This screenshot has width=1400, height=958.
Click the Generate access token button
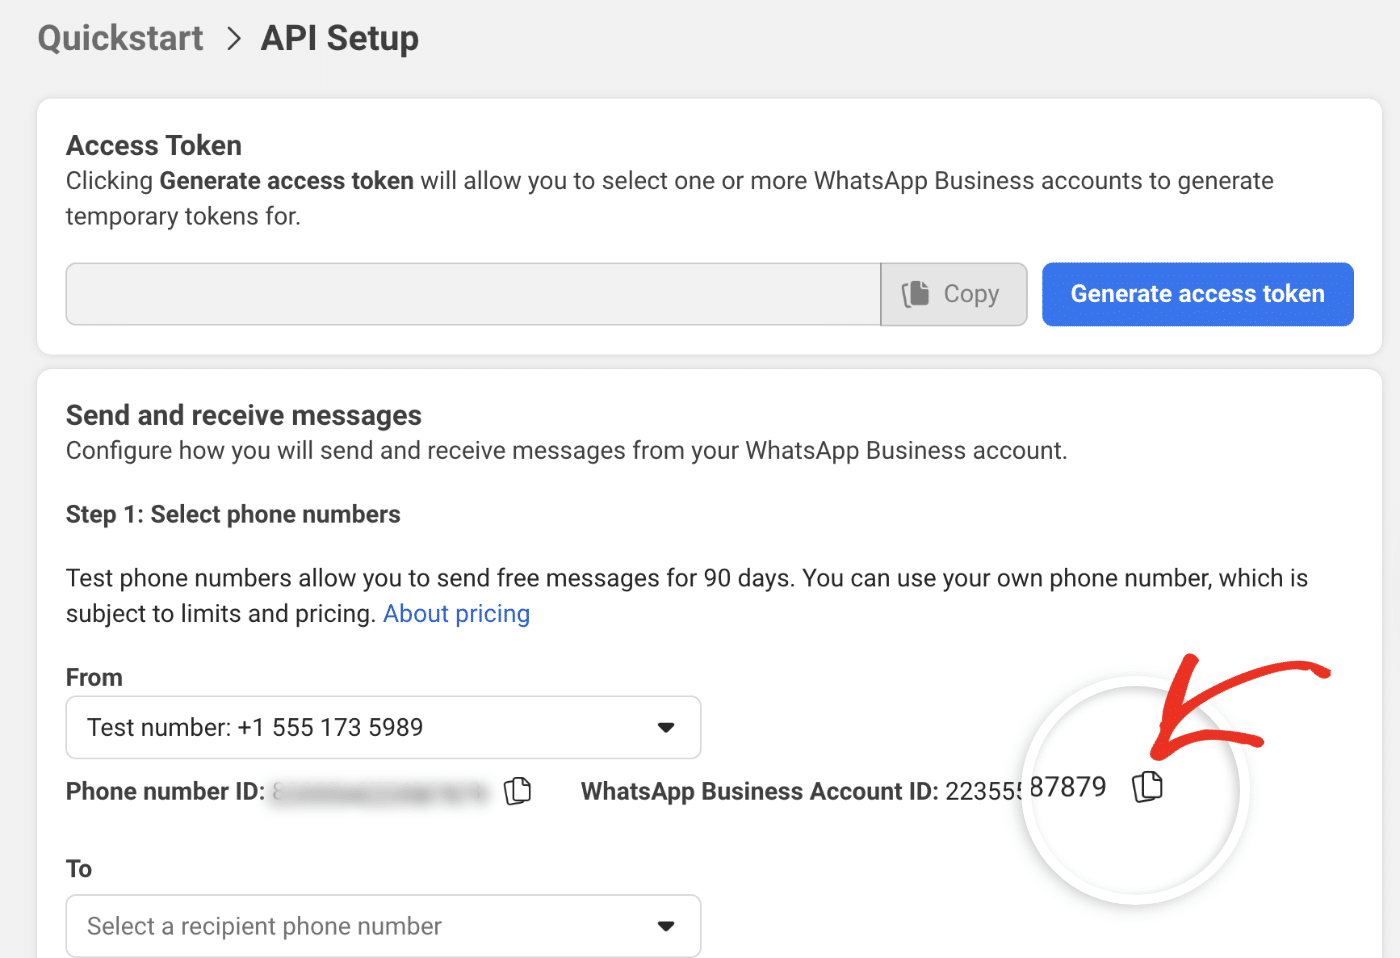[1197, 294]
